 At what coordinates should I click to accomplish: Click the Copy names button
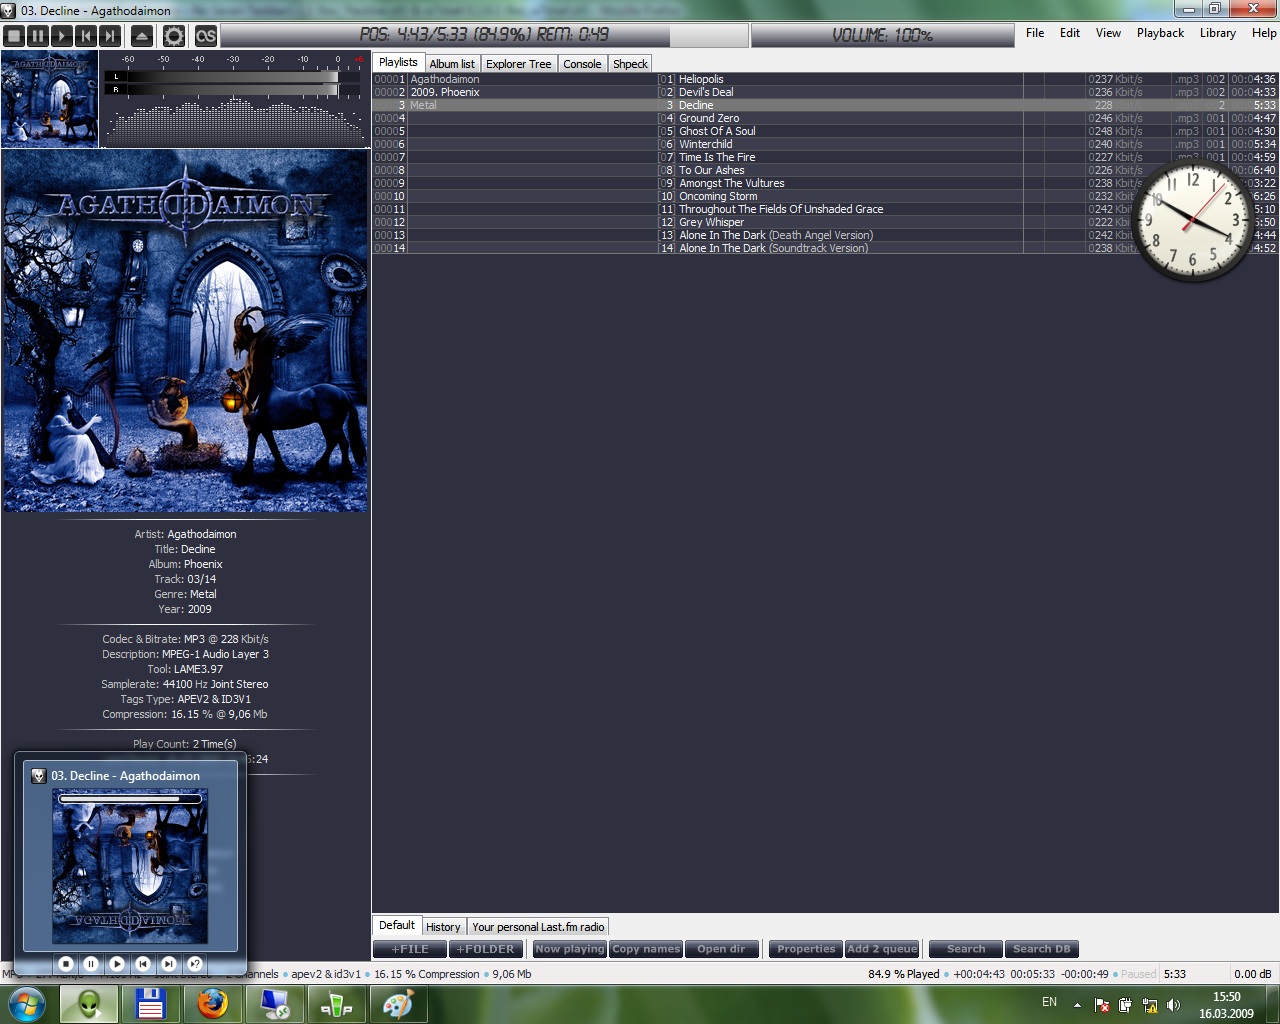pyautogui.click(x=646, y=949)
